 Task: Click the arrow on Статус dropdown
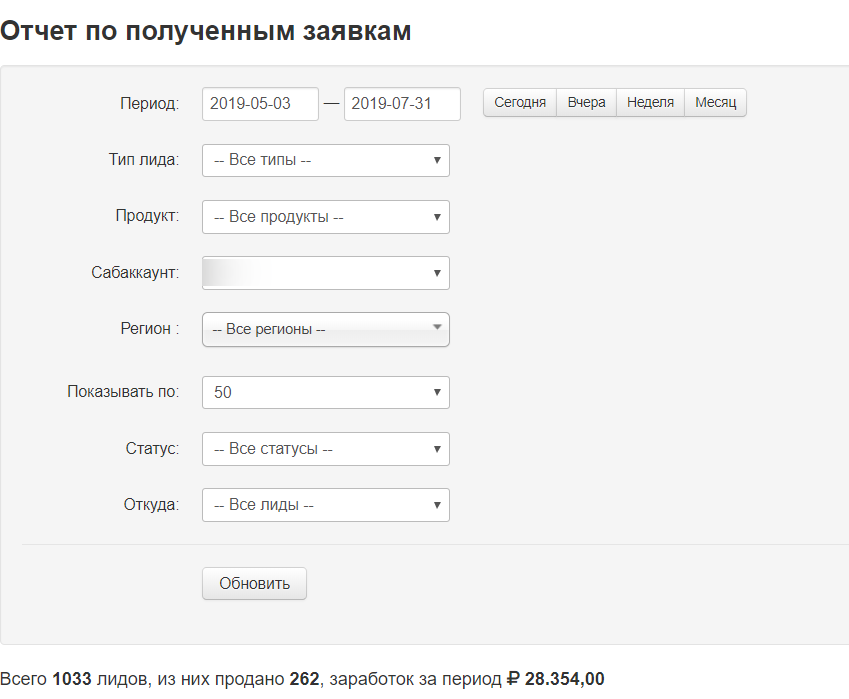[437, 449]
